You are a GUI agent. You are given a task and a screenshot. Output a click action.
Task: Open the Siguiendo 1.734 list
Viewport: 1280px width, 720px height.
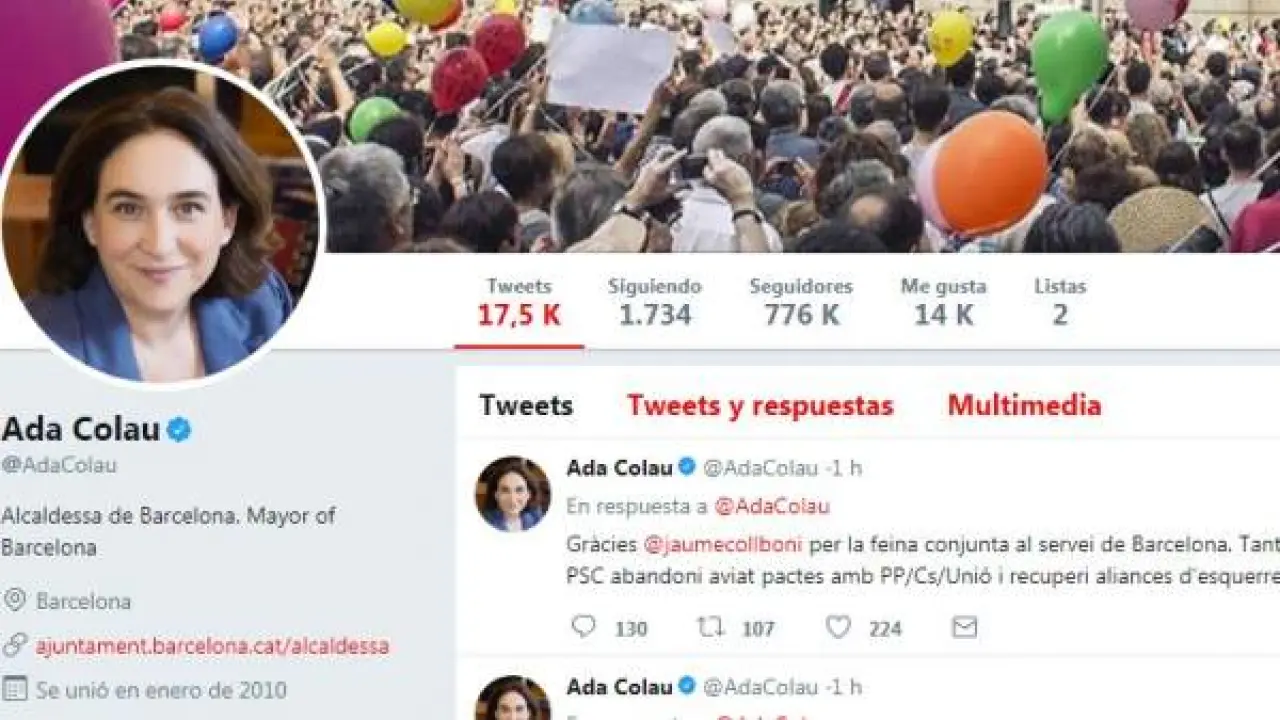[655, 302]
